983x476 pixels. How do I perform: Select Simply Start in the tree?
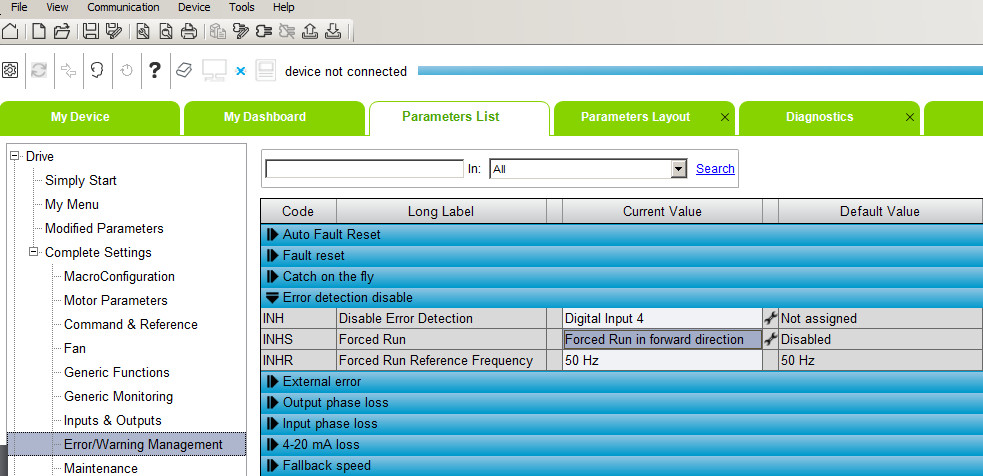(81, 181)
